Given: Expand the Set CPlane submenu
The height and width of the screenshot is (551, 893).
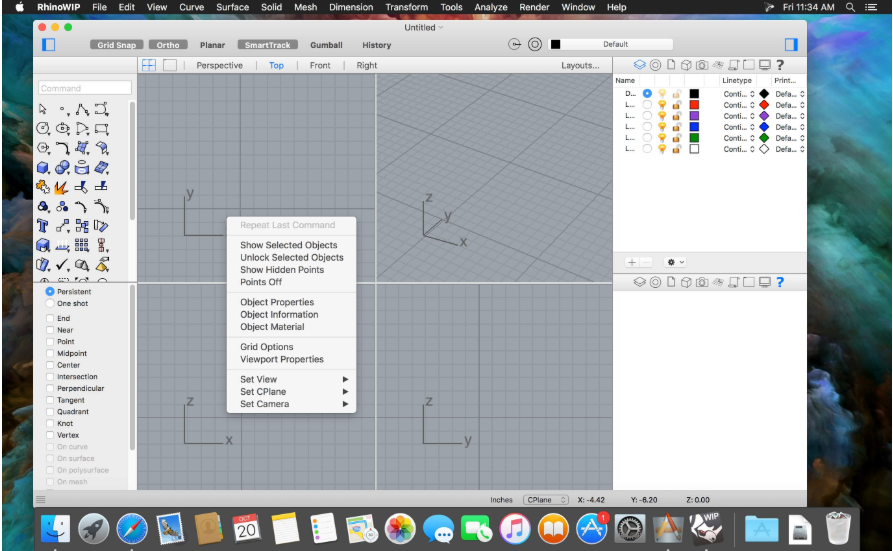Looking at the screenshot, I should (291, 391).
